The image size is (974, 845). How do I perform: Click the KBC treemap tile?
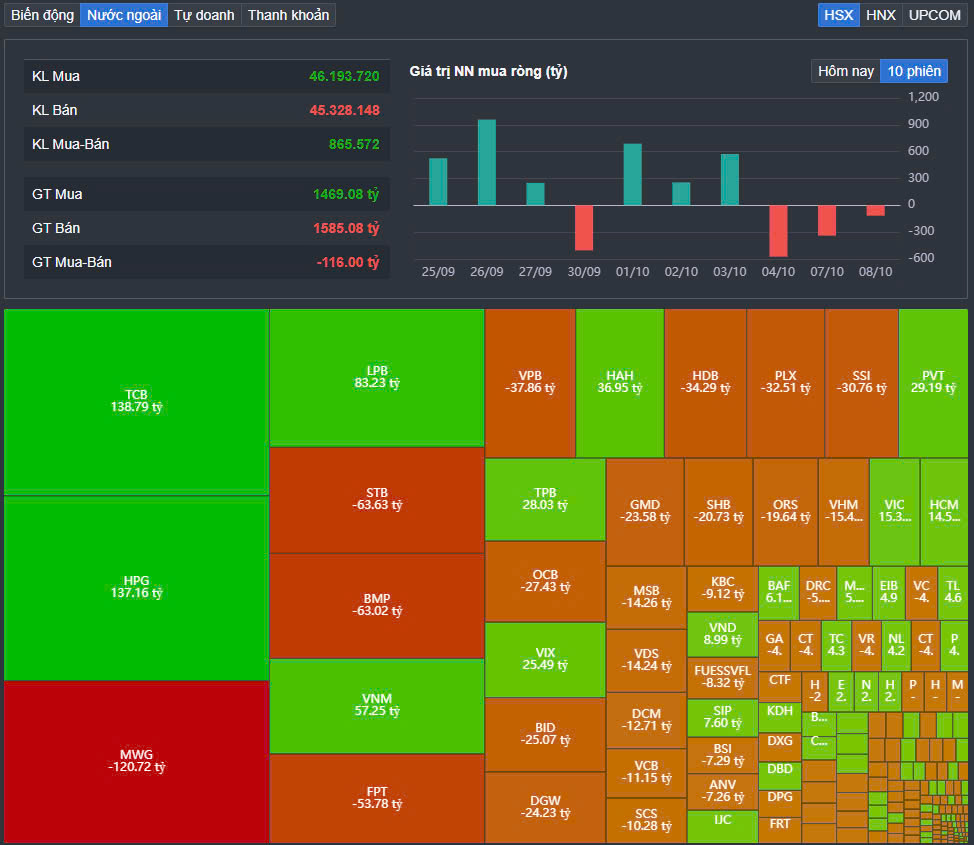722,588
